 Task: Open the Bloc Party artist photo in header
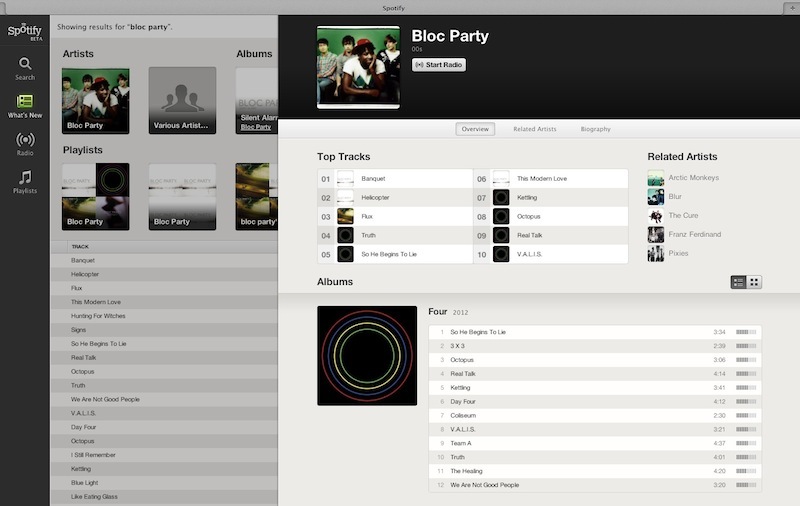[358, 67]
